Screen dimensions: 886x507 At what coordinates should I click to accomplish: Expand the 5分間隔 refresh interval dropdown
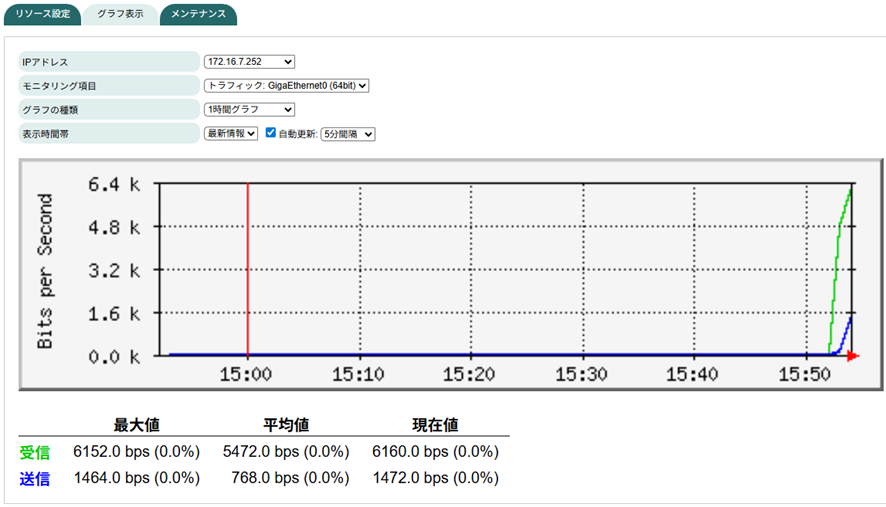pos(346,133)
